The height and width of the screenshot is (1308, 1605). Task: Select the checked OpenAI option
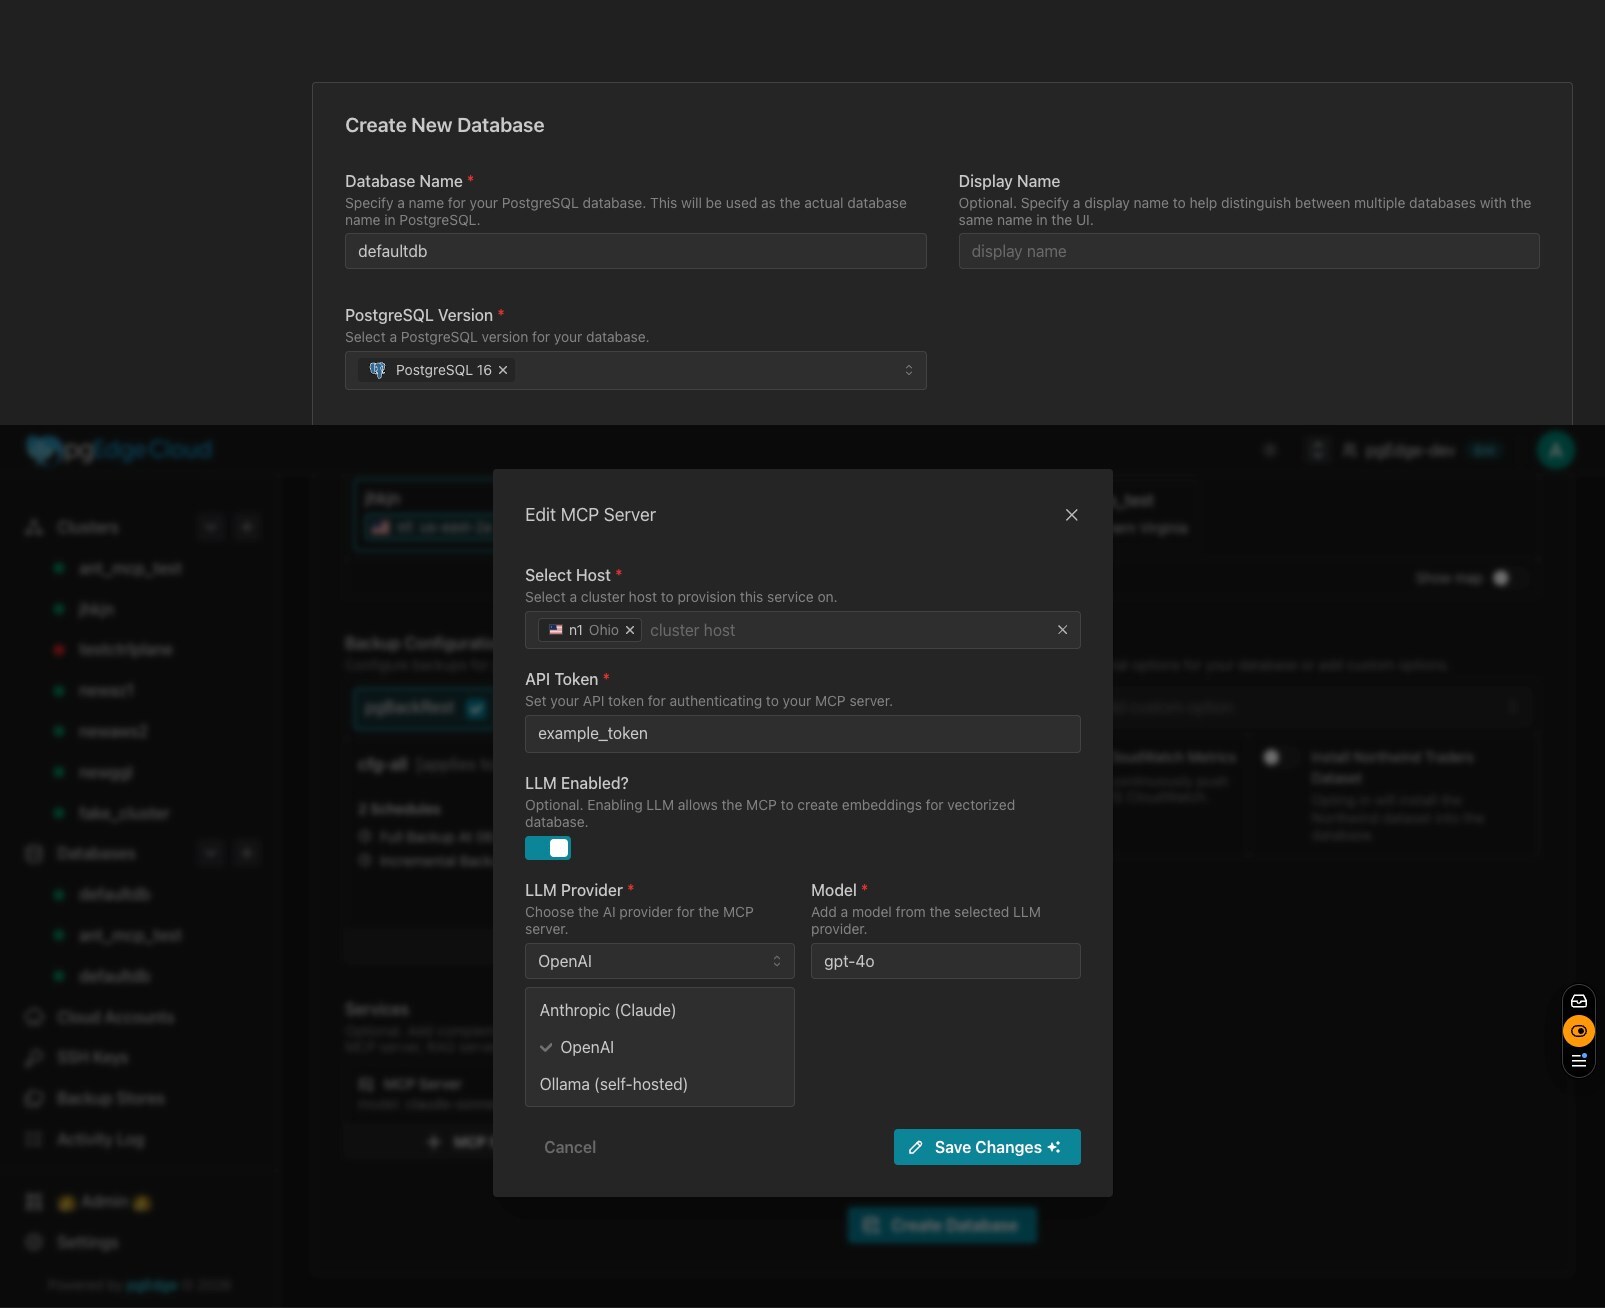click(587, 1047)
